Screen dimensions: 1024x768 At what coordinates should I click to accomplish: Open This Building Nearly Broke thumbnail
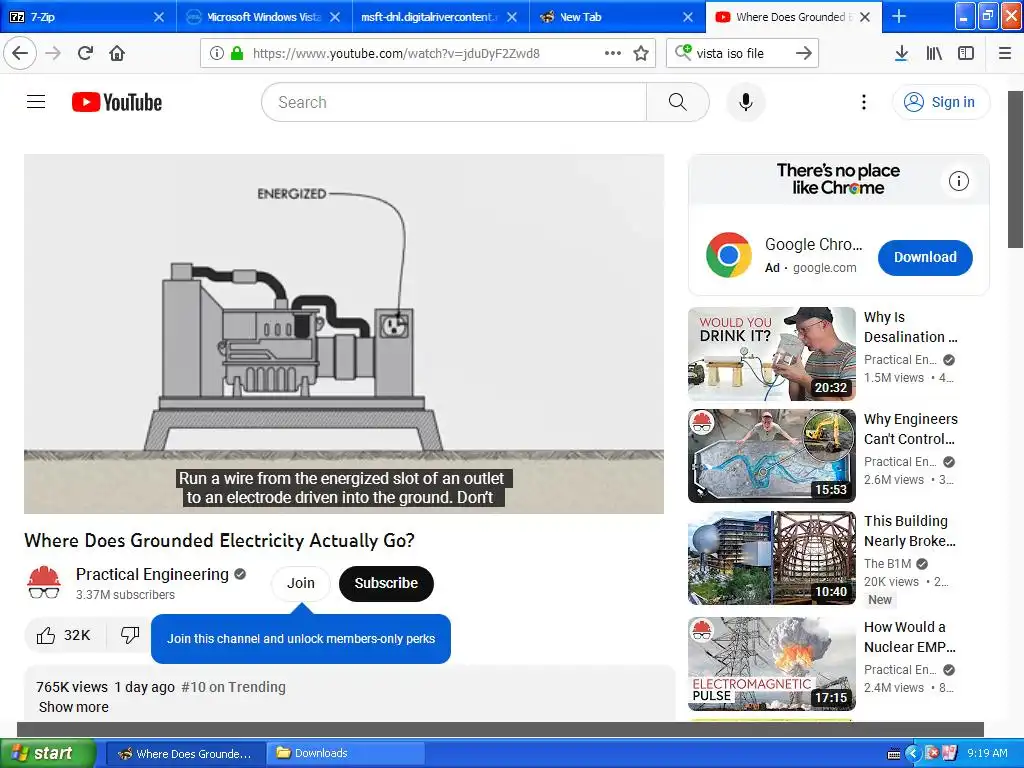pos(771,558)
